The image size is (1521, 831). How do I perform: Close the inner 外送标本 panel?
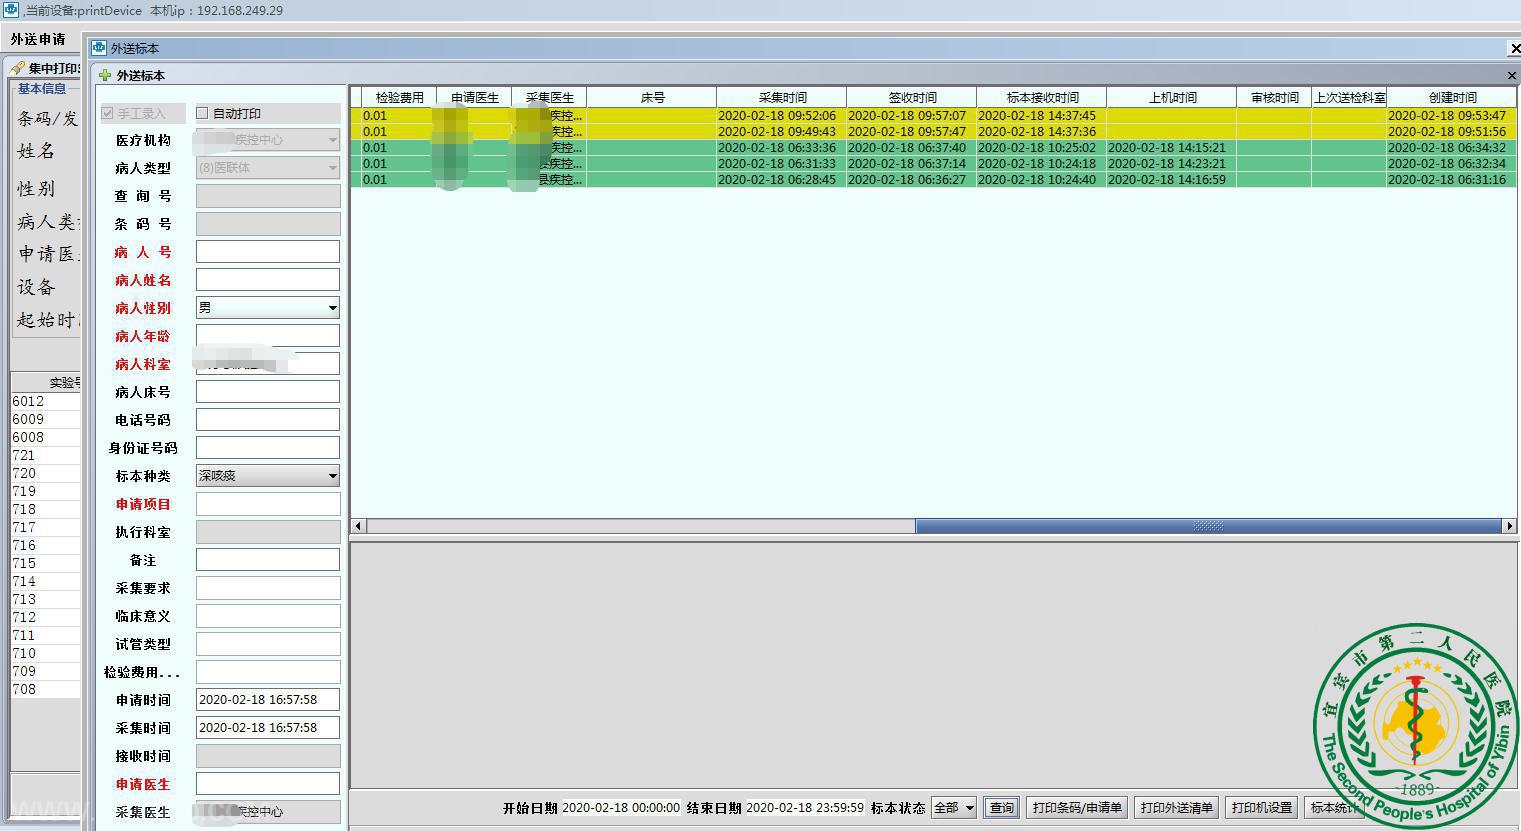point(1511,75)
